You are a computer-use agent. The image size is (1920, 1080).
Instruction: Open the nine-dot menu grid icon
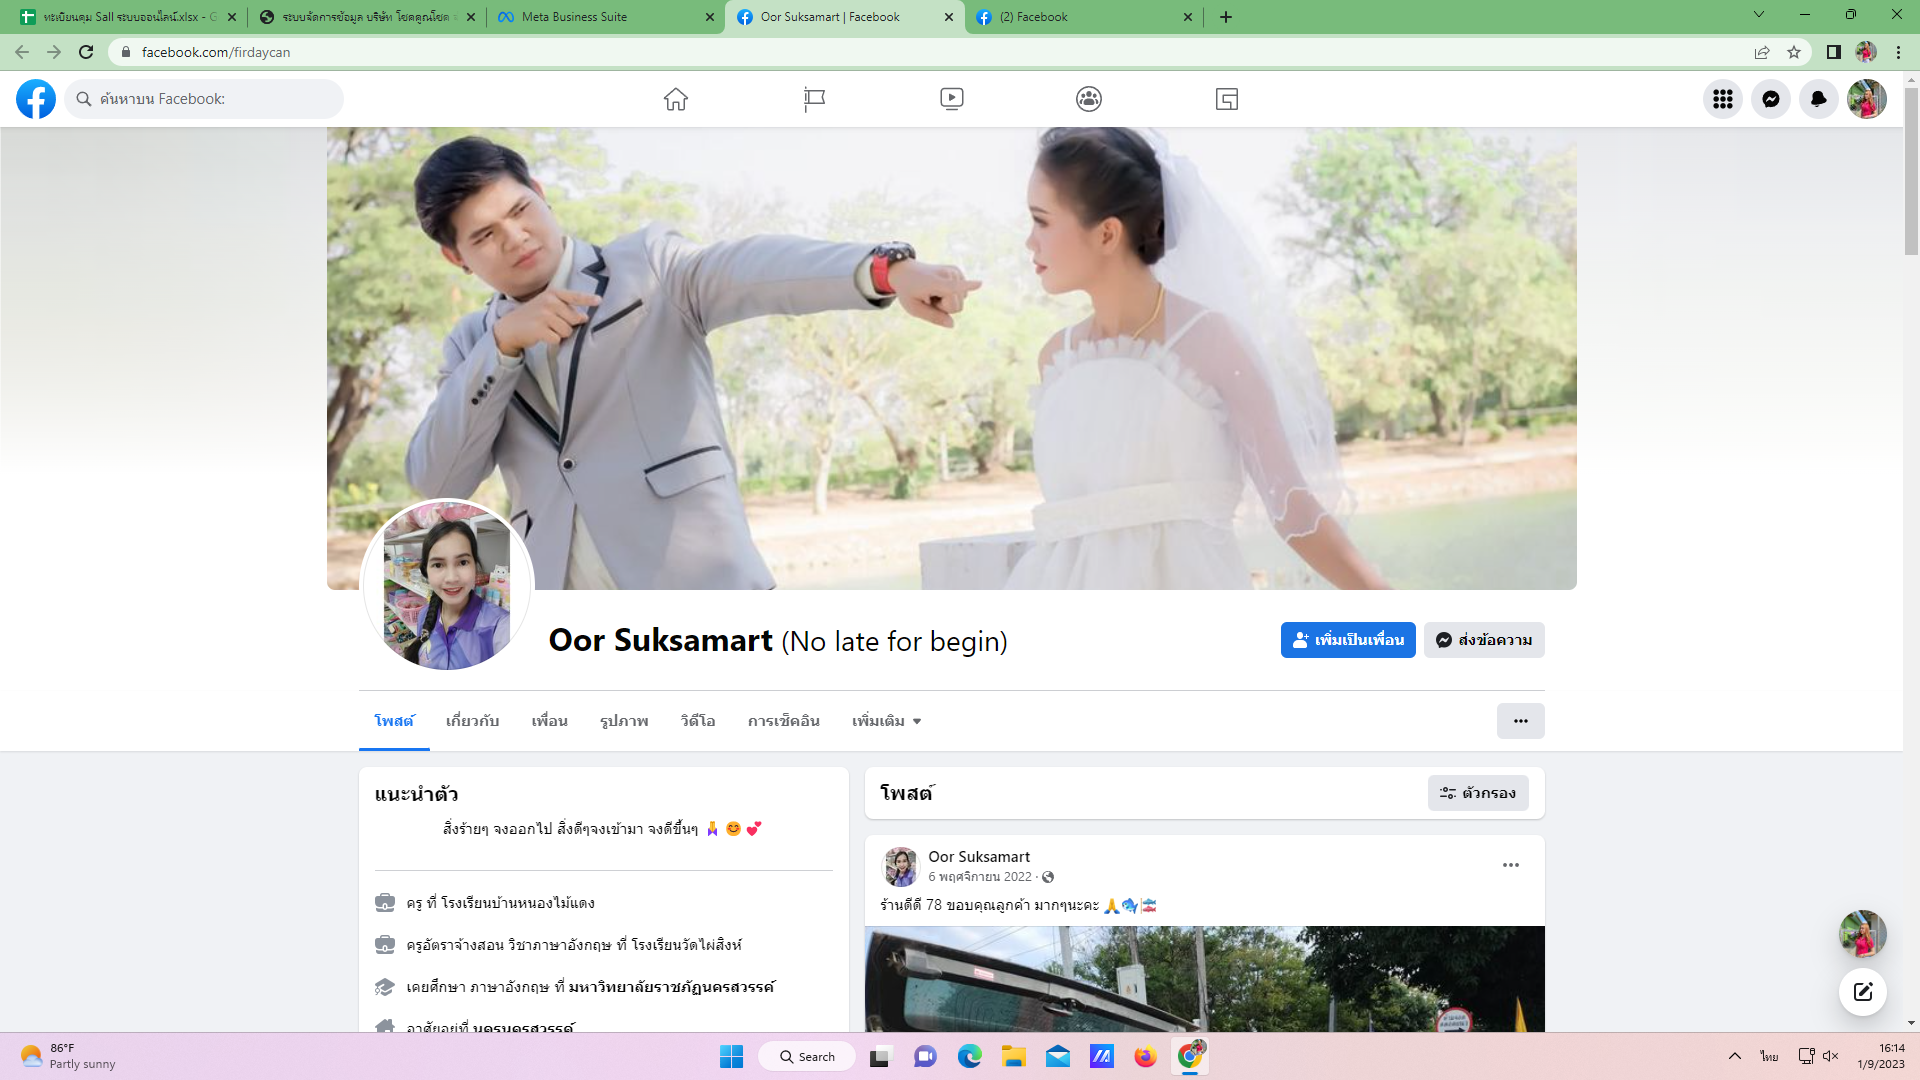[1722, 99]
